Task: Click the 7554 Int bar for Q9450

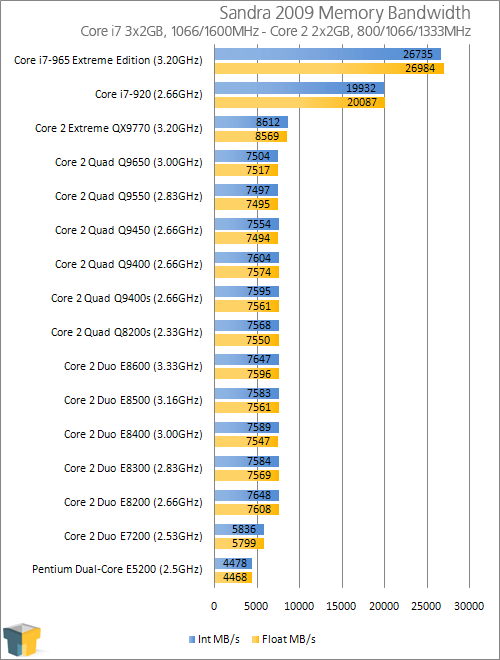Action: tap(247, 224)
